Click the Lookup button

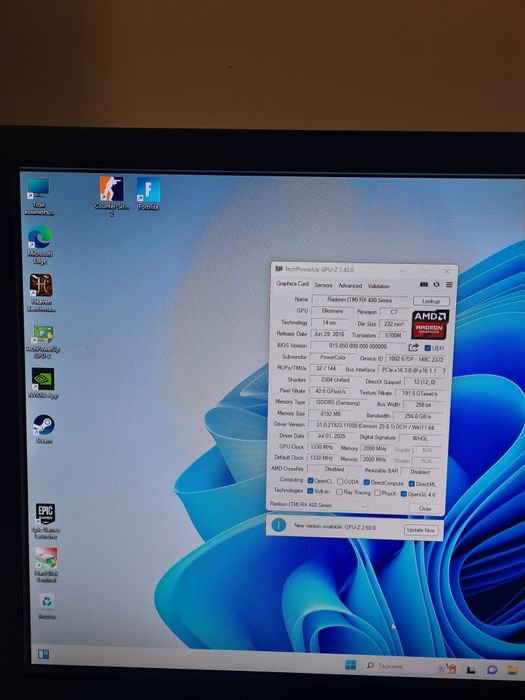point(431,301)
